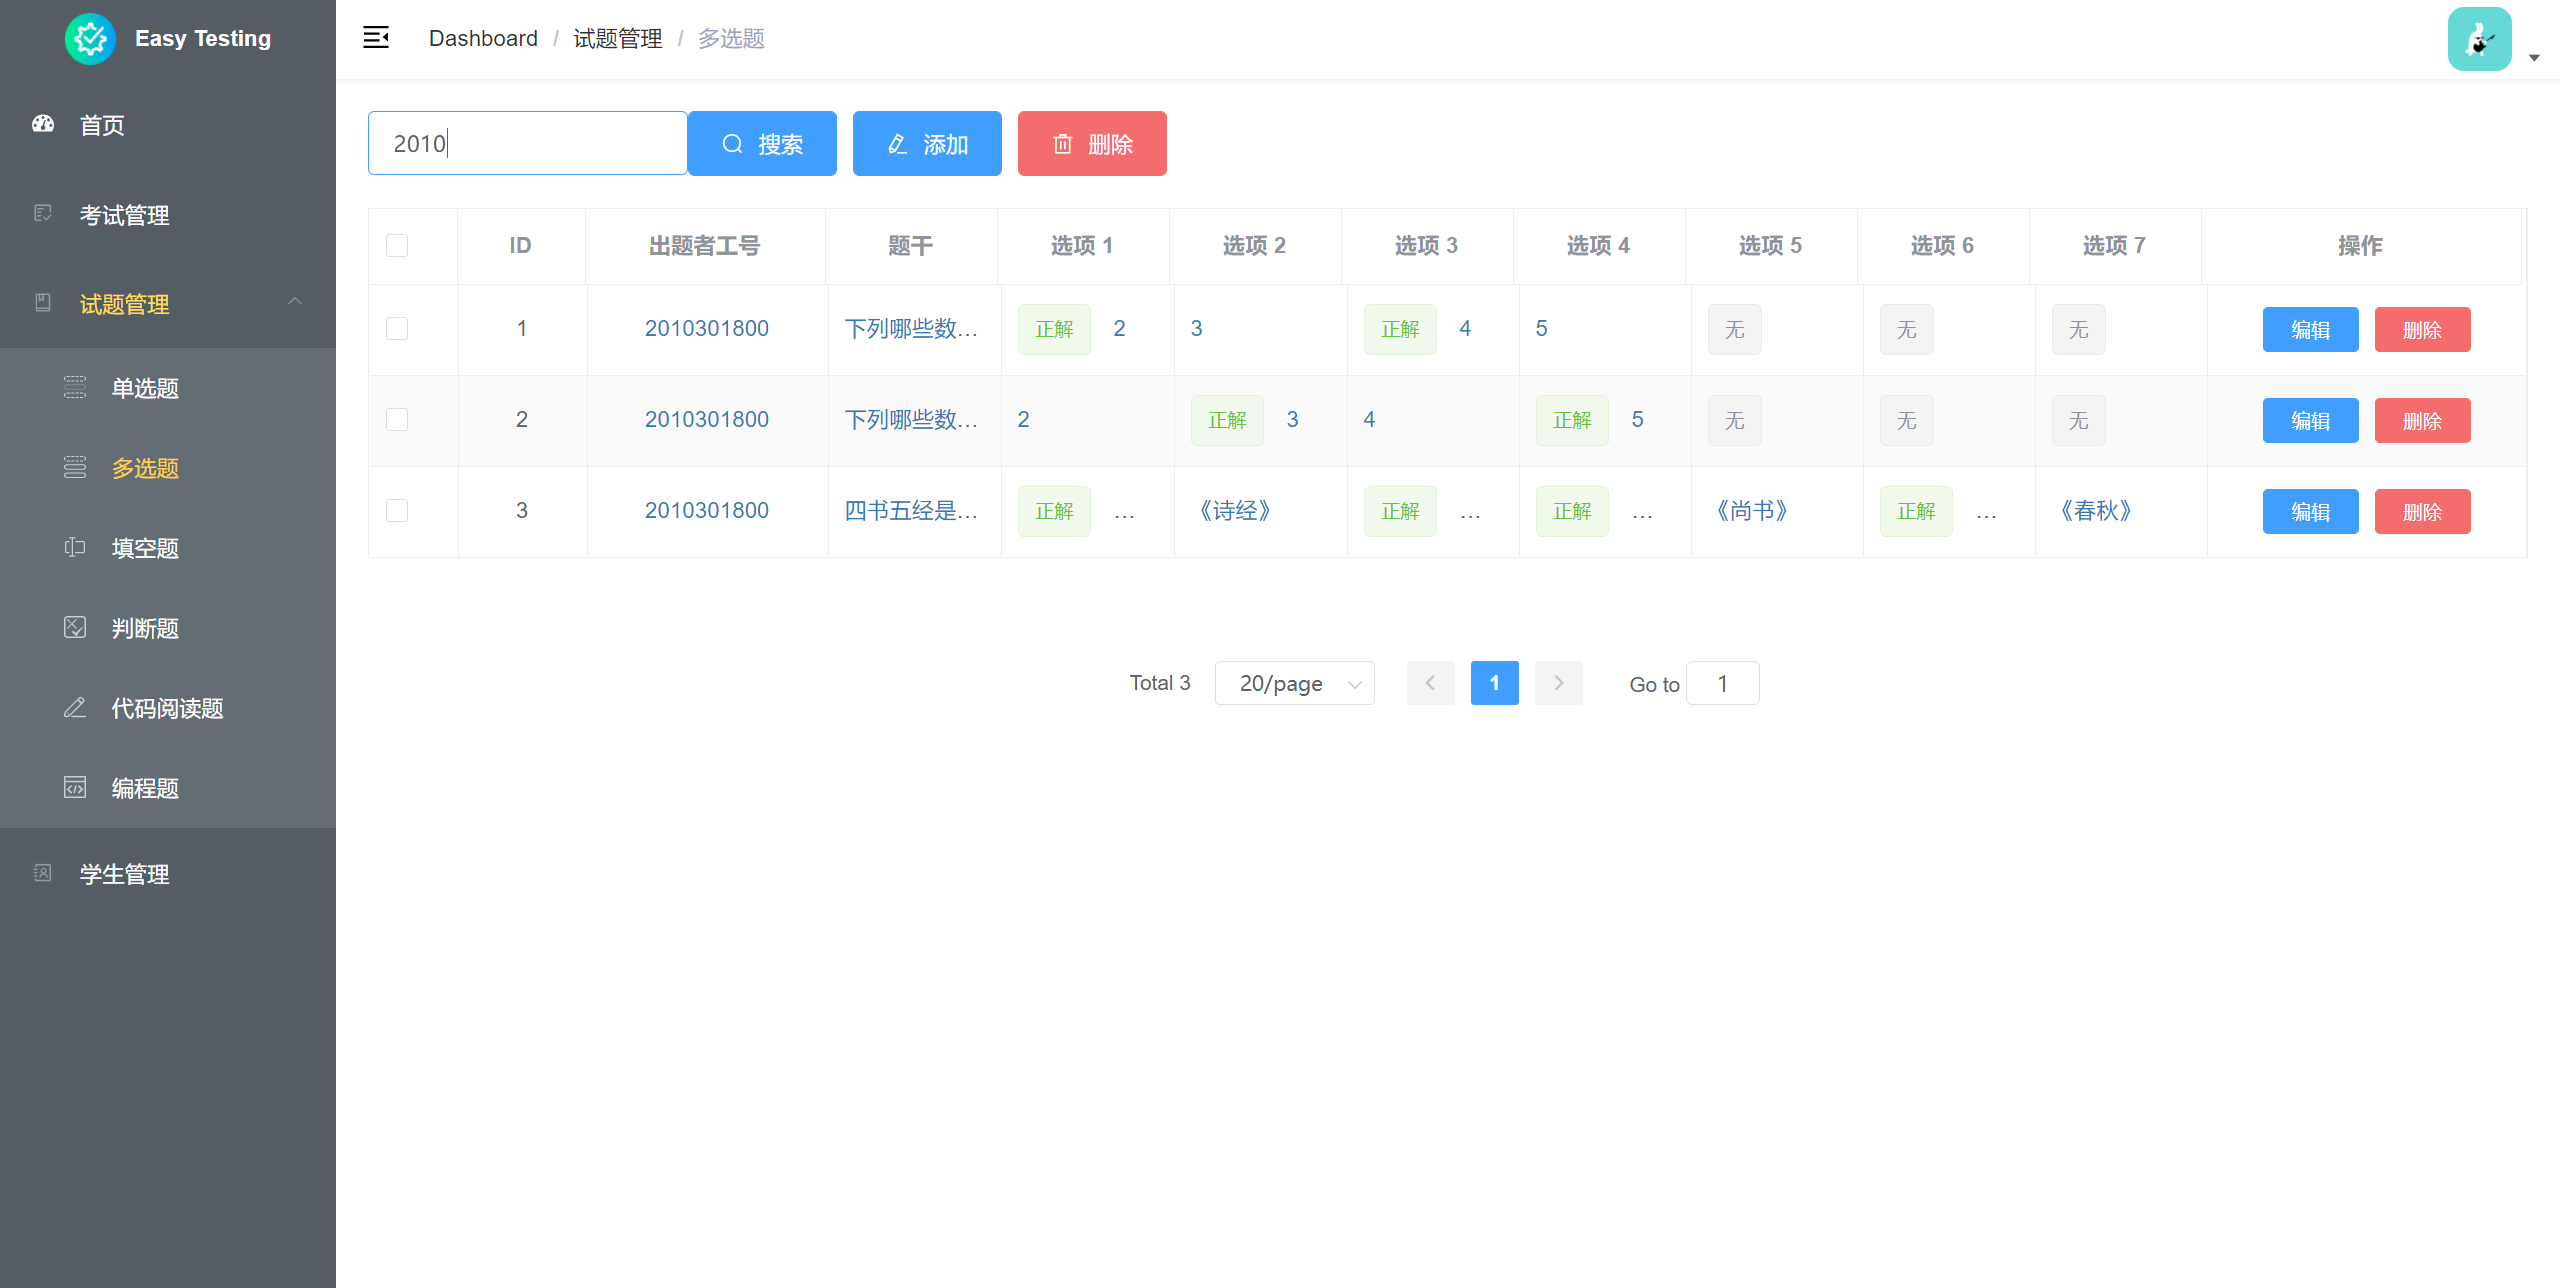Viewport: 2560px width, 1288px height.
Task: Click 编辑 button for row ID 2
Action: pos(2310,420)
